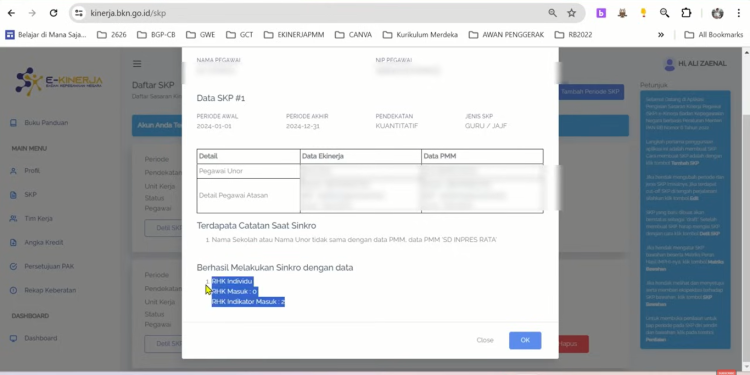This screenshot has height=375, width=750.
Task: Open the CANVA bookmark folder
Action: pos(353,34)
